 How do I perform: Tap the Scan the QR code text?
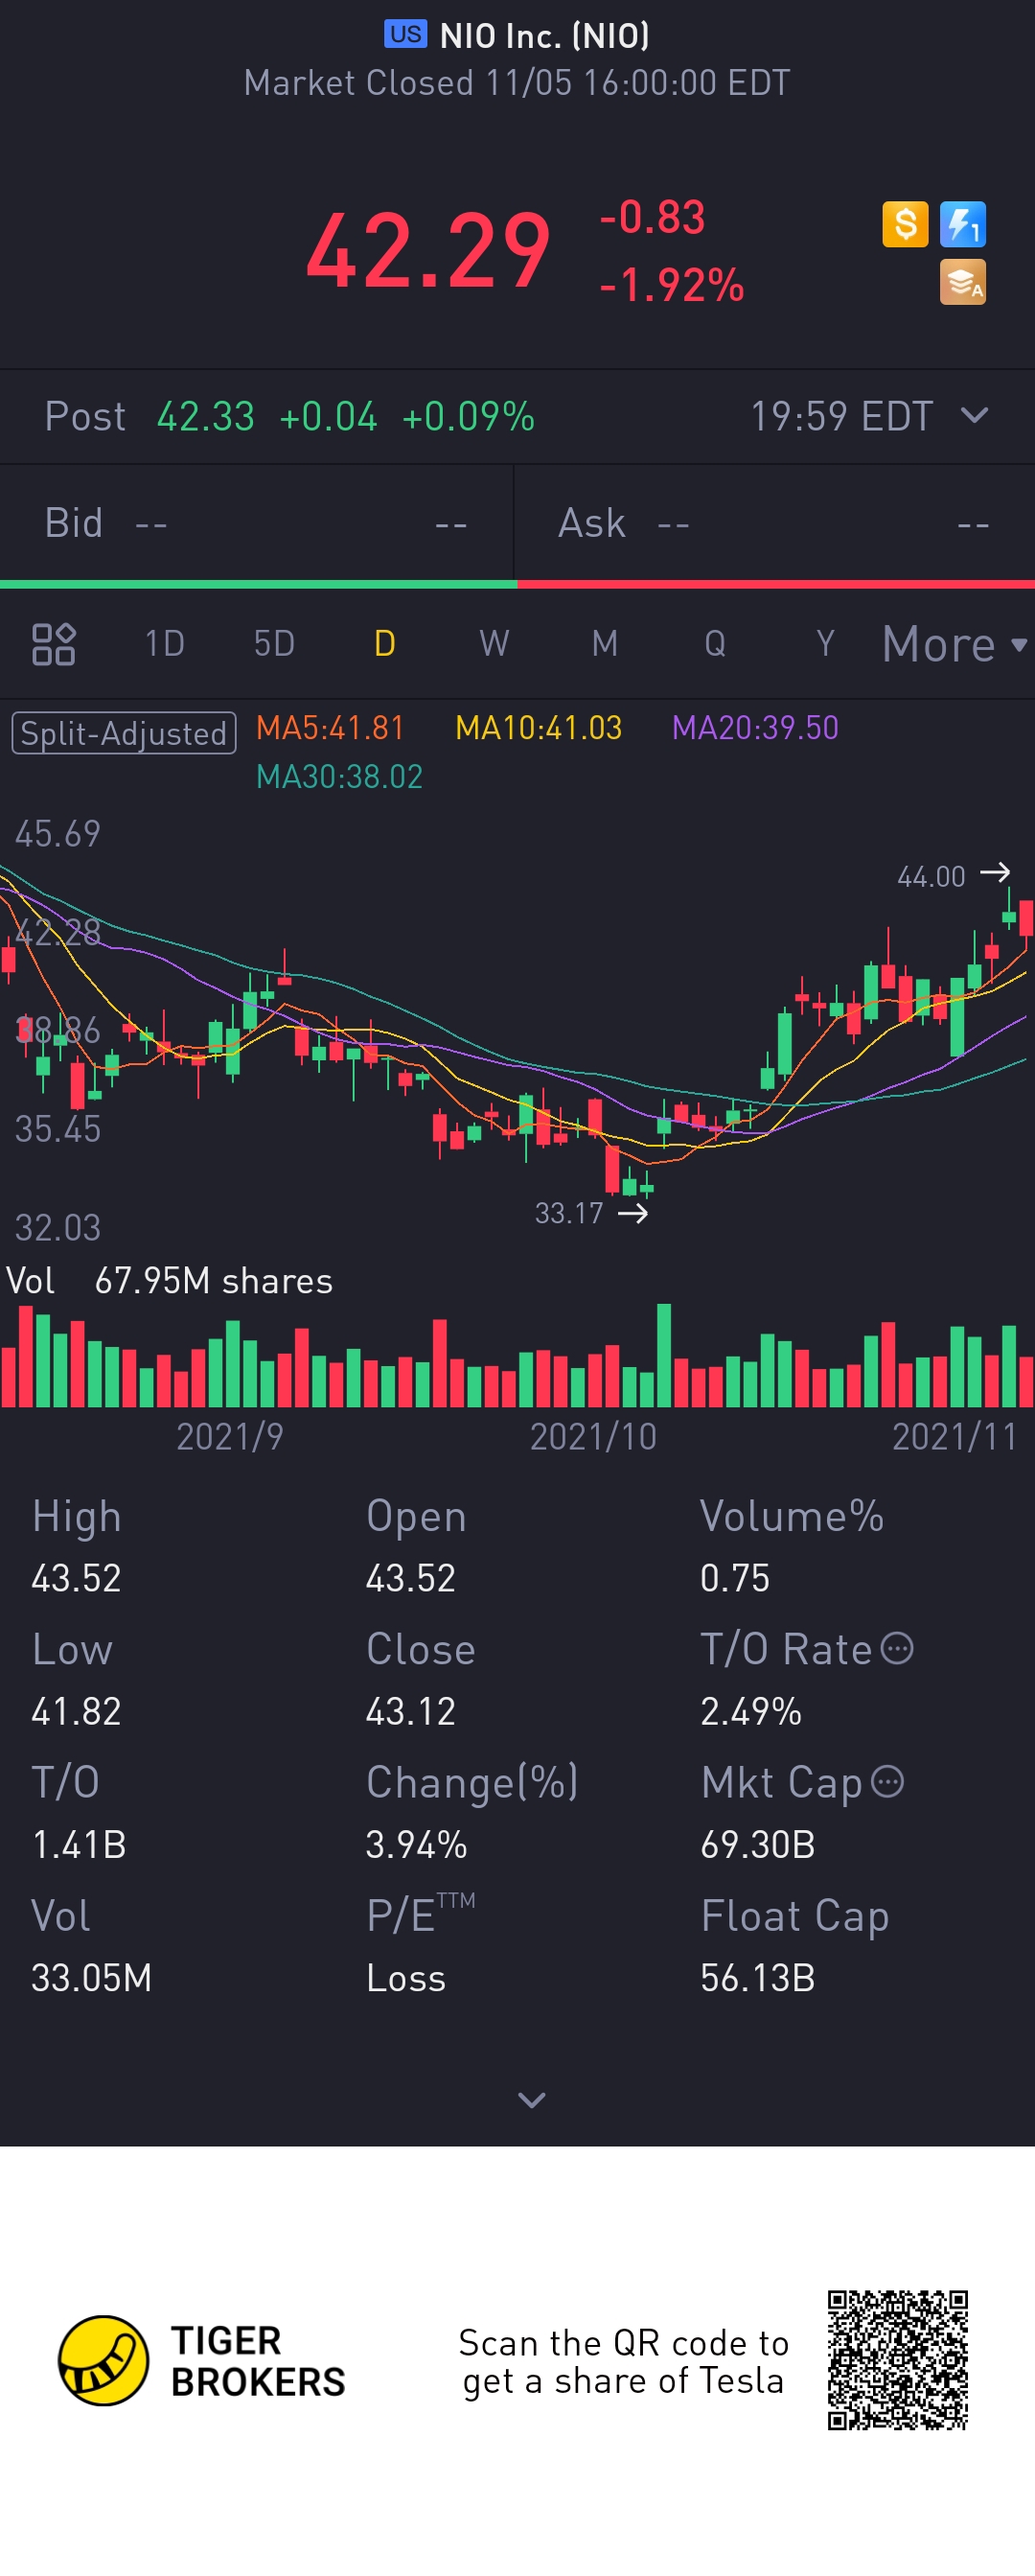624,2361
